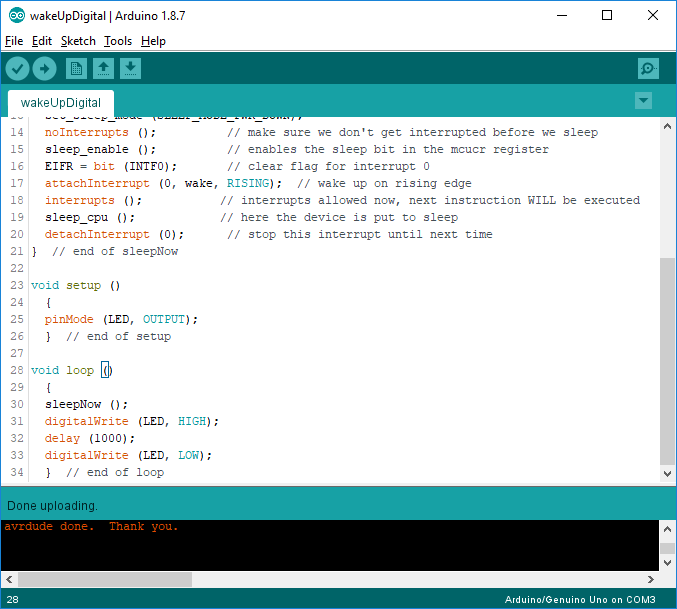The height and width of the screenshot is (609, 677).
Task: Maximize the Arduino window
Action: [607, 16]
